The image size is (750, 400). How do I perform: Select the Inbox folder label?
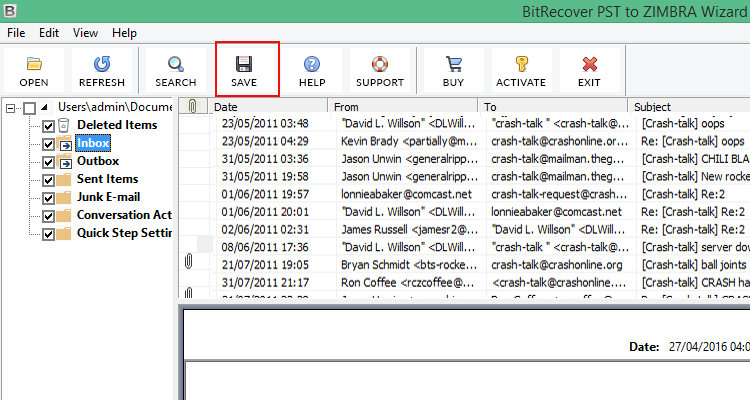(x=93, y=143)
